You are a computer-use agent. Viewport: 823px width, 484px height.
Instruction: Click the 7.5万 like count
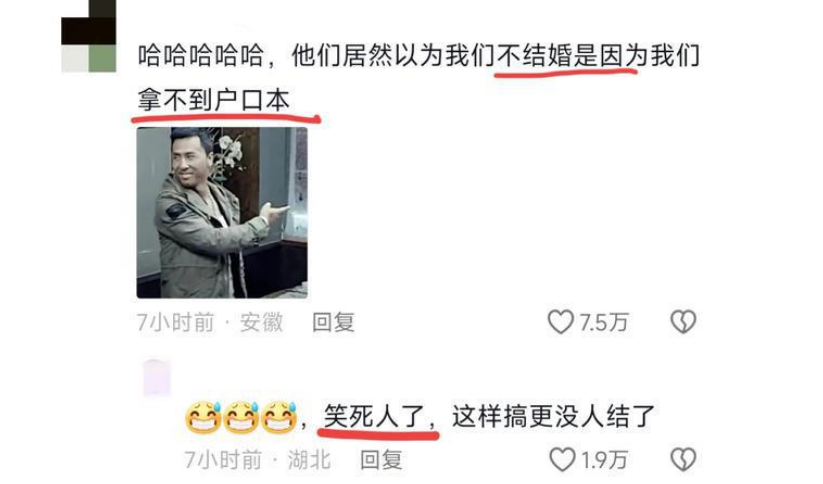[x=604, y=322]
